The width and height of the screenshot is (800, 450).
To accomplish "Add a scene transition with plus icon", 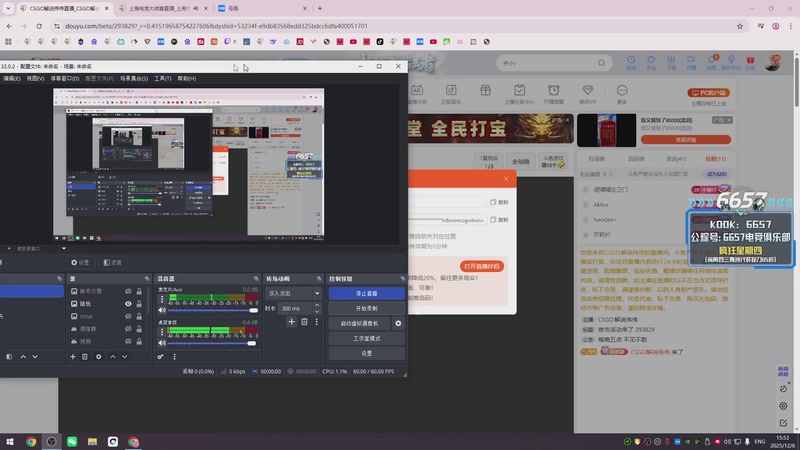I will click(291, 321).
